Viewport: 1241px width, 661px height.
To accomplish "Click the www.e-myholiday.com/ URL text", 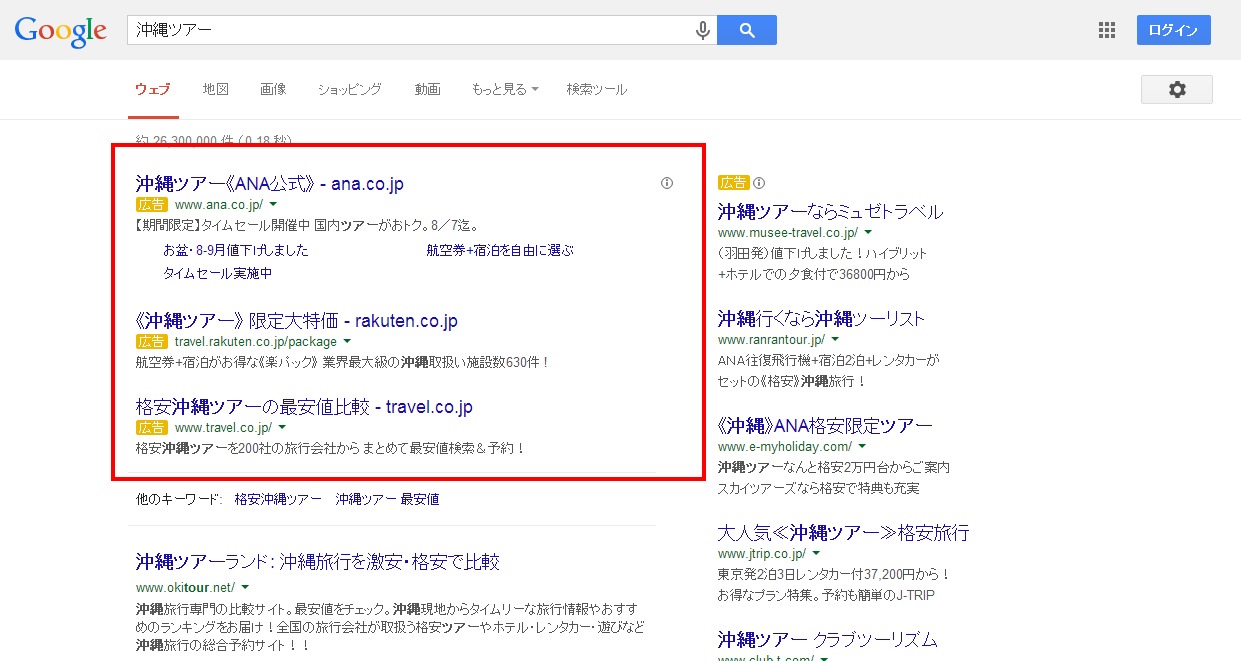I will [x=785, y=447].
